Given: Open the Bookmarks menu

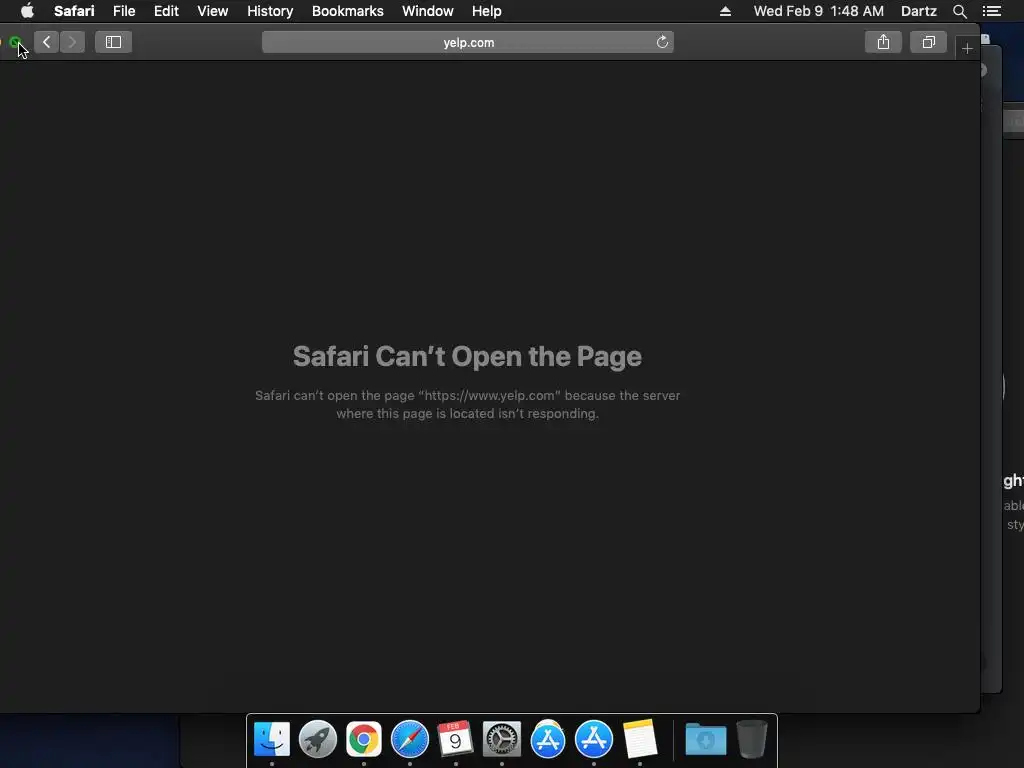Looking at the screenshot, I should point(347,11).
